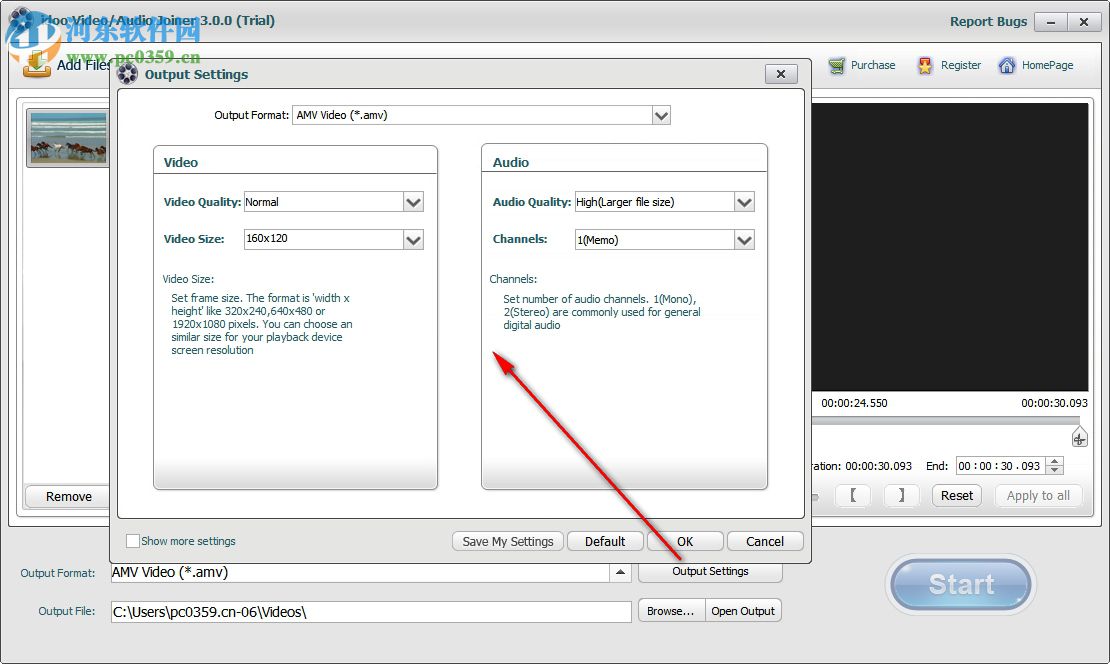Image resolution: width=1110 pixels, height=664 pixels.
Task: Open the Video Quality dropdown
Action: point(413,202)
